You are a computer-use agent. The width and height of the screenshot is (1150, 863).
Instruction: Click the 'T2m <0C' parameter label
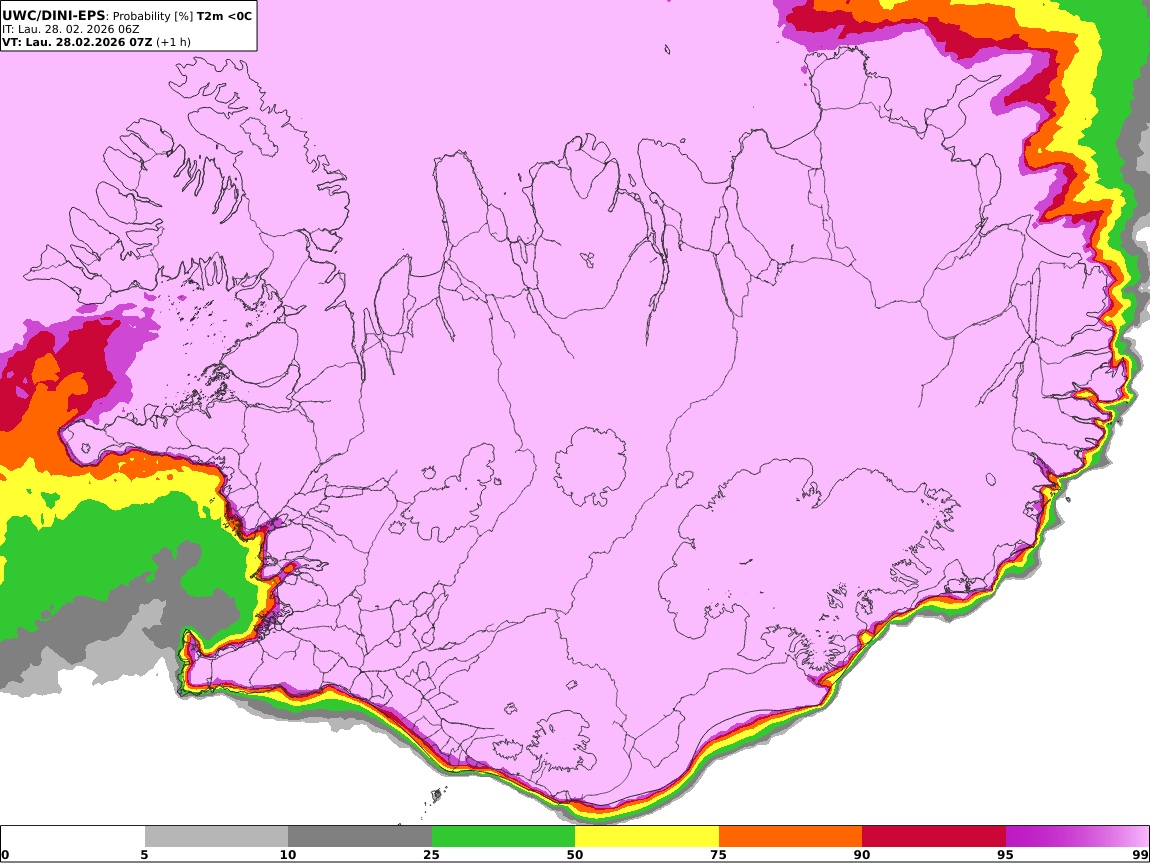224,15
